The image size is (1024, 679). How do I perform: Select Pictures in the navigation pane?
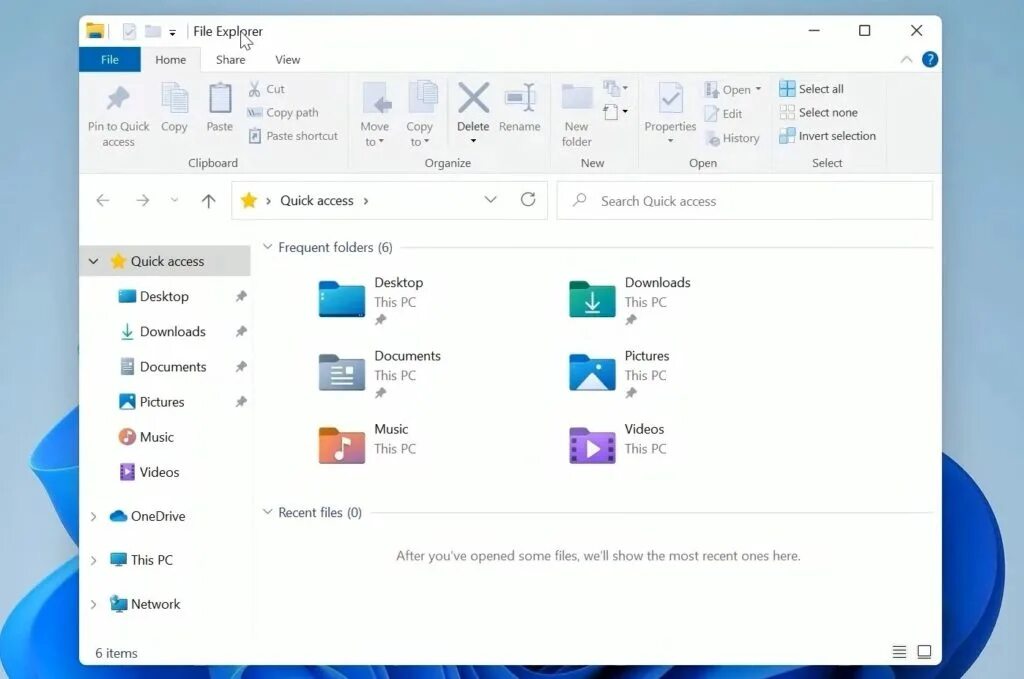pos(152,402)
